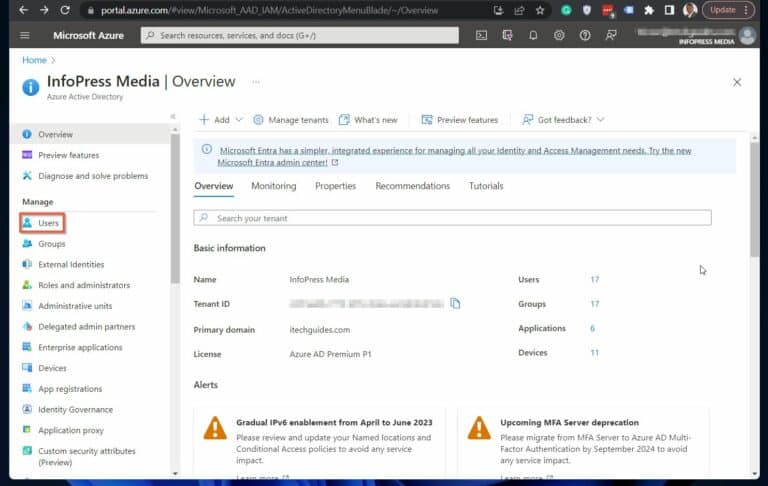Reload the browser page
This screenshot has width=768, height=486.
tap(65, 10)
